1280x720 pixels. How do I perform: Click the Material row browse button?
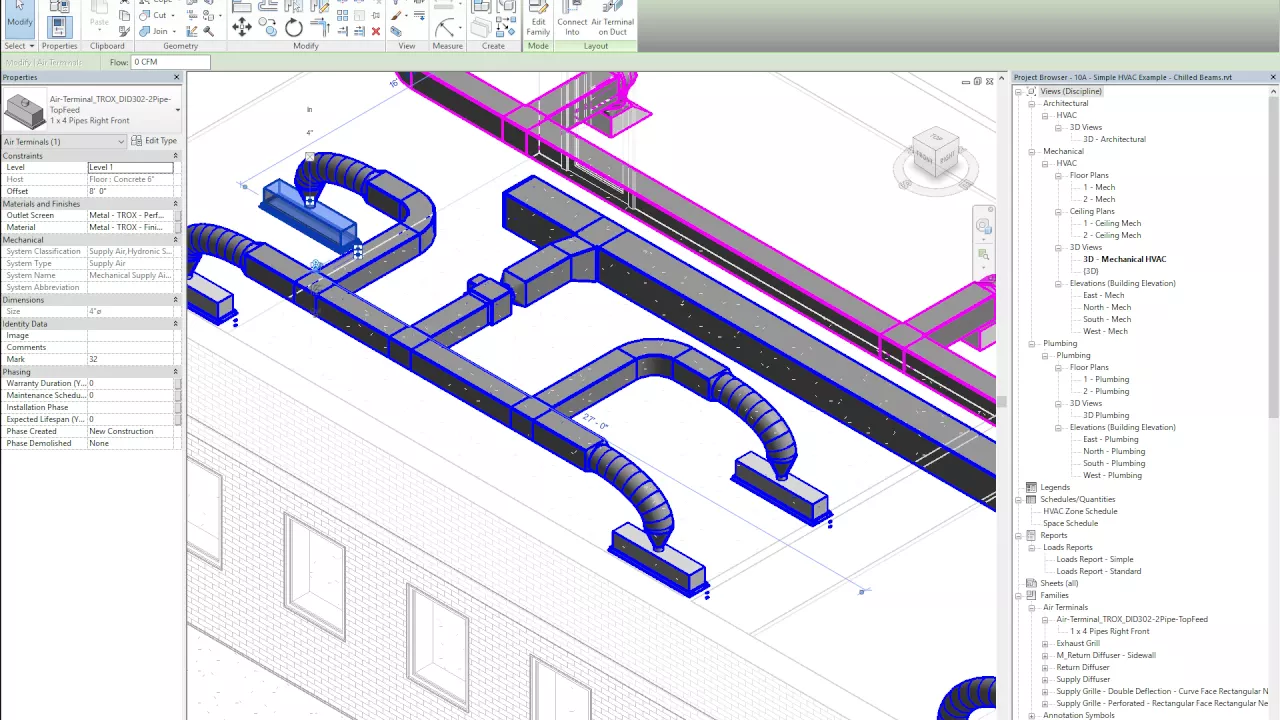(178, 227)
